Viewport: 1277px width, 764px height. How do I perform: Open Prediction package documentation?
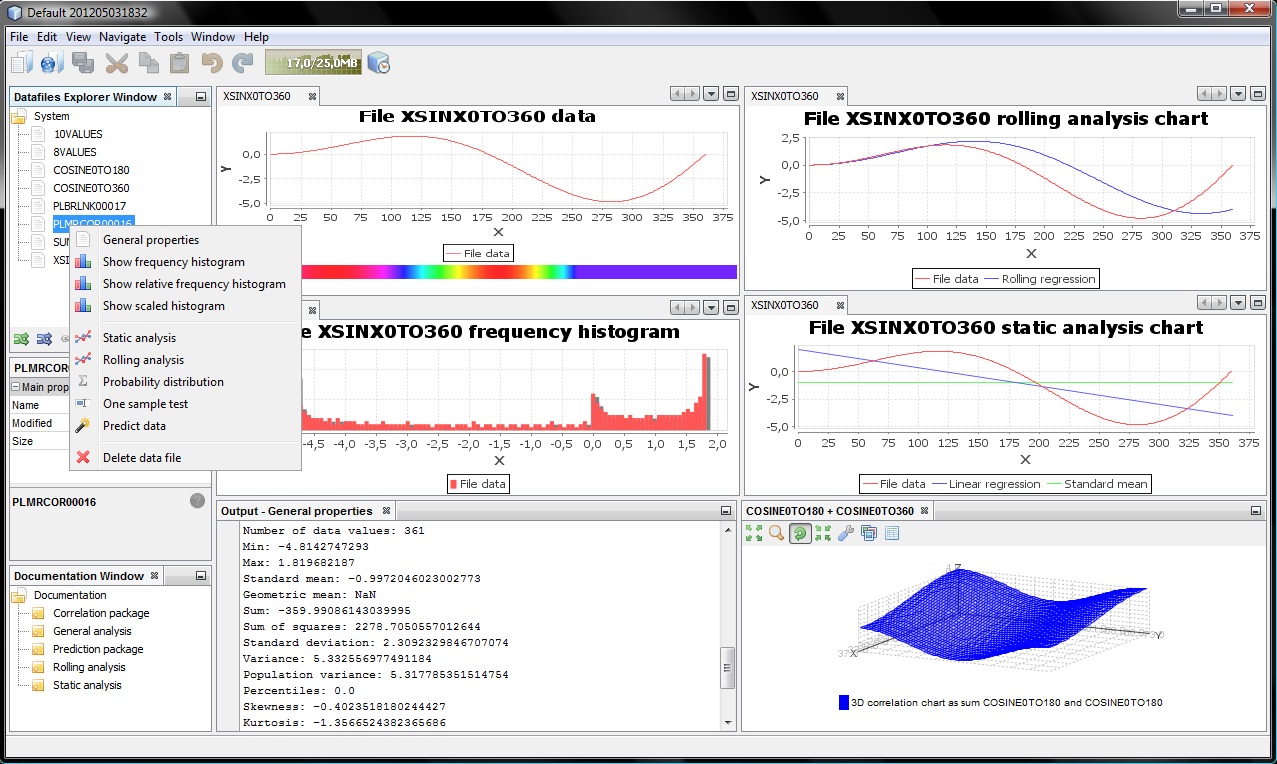(x=98, y=649)
